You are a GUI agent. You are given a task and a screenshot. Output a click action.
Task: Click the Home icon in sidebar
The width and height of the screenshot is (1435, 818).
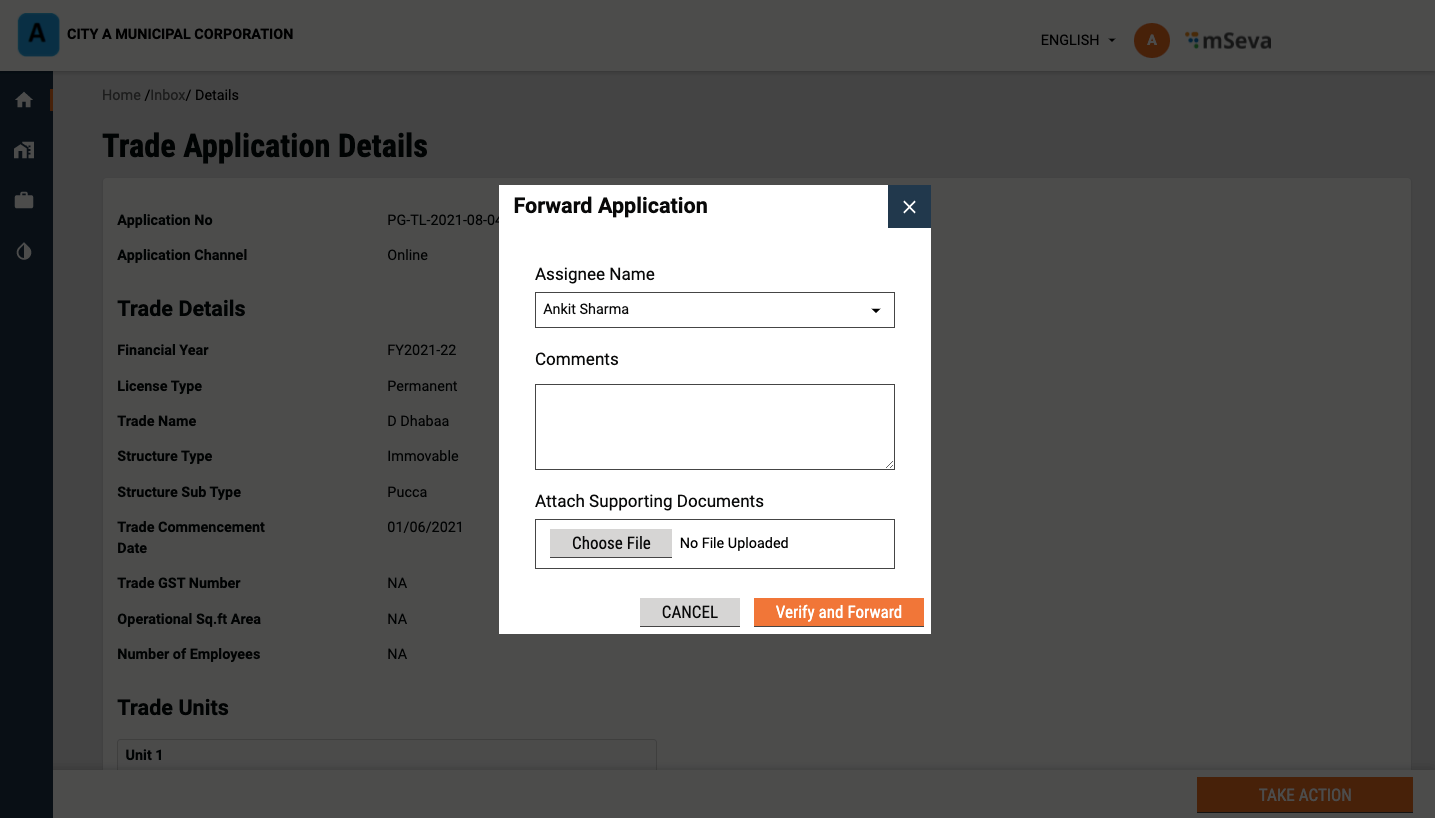pyautogui.click(x=24, y=100)
